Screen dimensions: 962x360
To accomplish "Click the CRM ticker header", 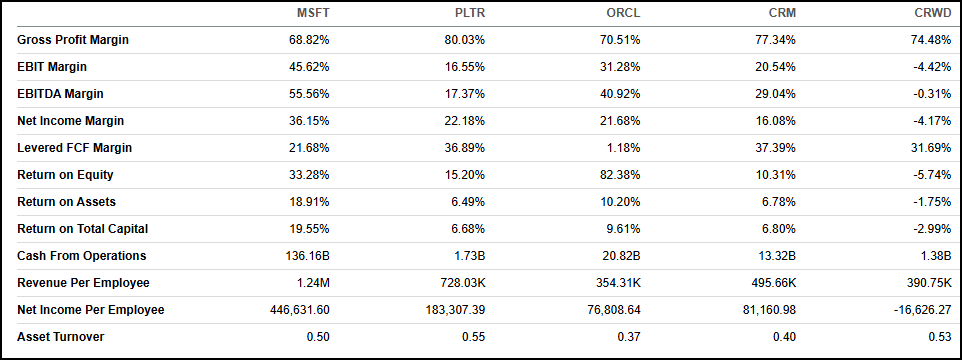I will click(782, 13).
